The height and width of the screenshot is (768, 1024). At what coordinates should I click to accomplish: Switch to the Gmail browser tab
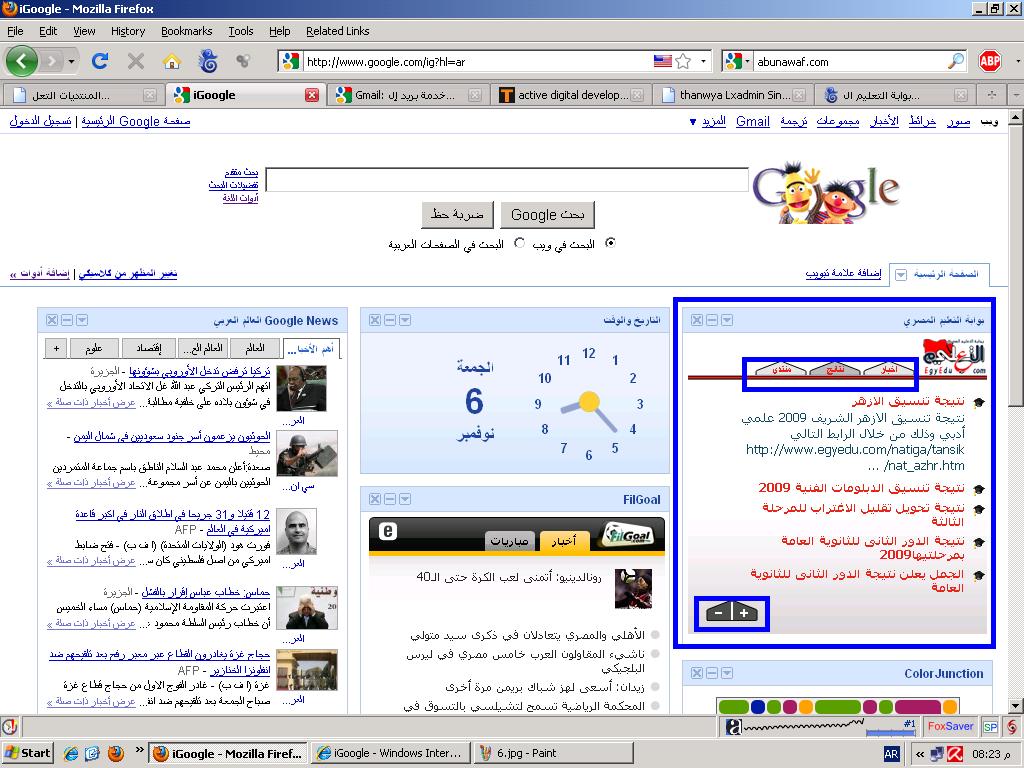pos(408,95)
